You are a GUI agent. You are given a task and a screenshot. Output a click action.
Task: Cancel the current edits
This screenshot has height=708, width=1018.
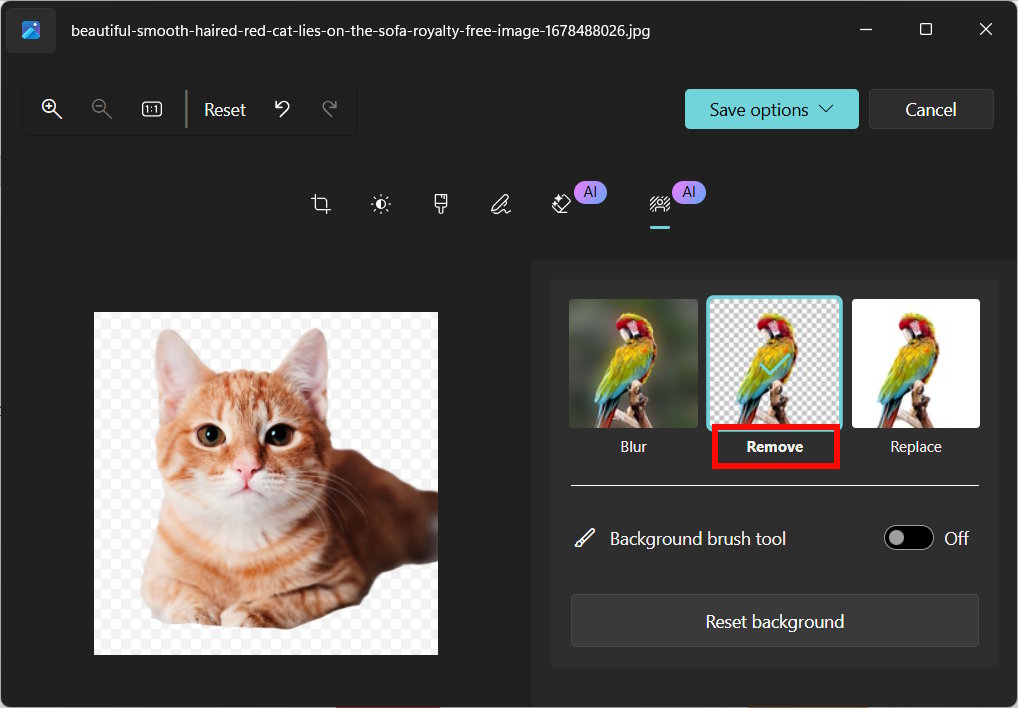coord(931,109)
